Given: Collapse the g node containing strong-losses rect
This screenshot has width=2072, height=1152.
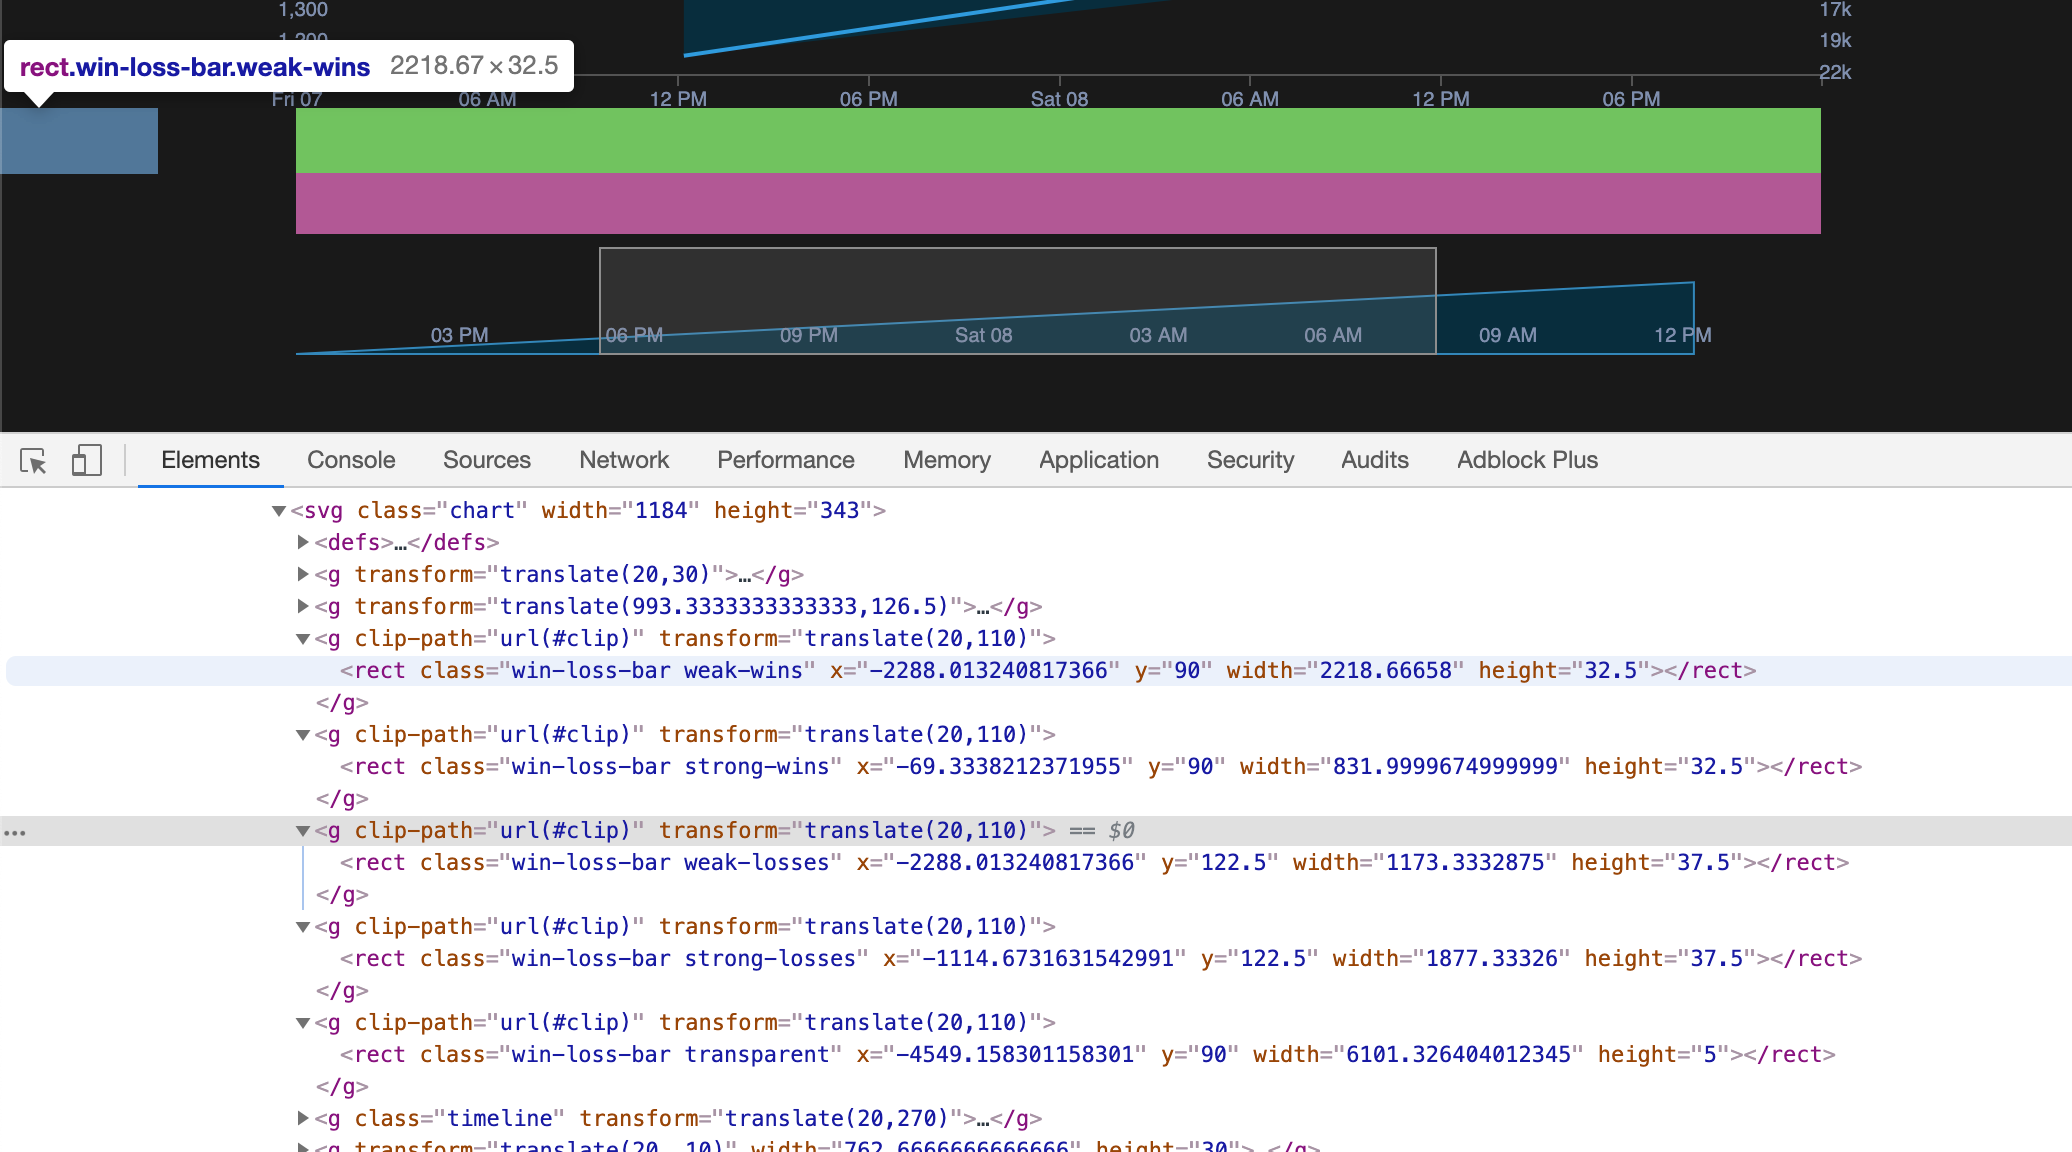Looking at the screenshot, I should [303, 927].
